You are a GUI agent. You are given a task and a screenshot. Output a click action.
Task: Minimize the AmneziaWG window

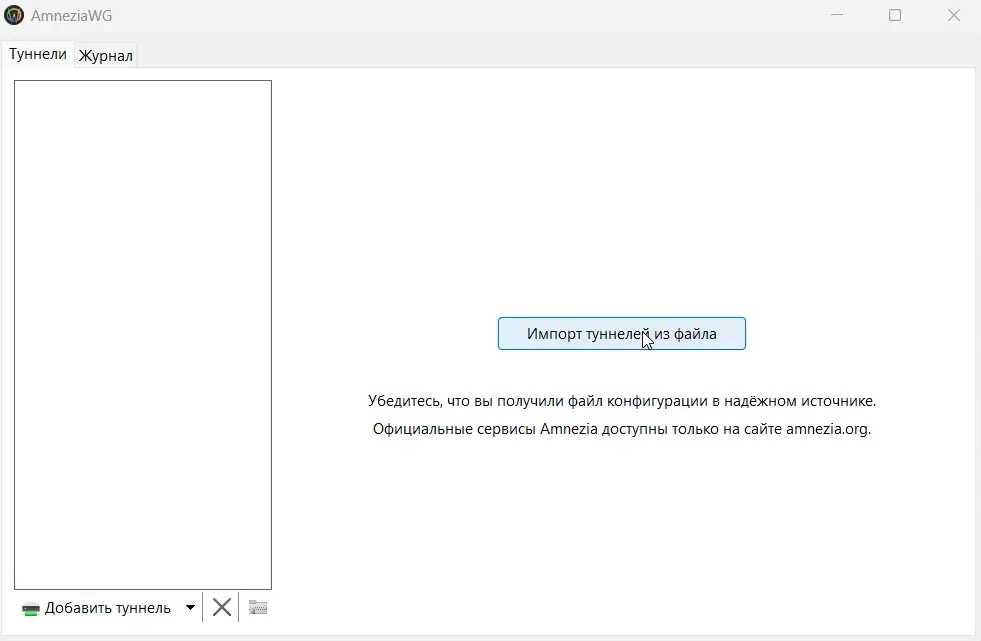point(837,15)
